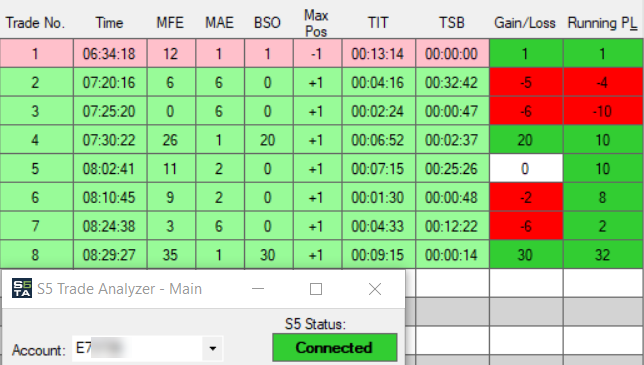The image size is (644, 365).
Task: Click the Running PL cell showing -10
Action: [x=603, y=111]
